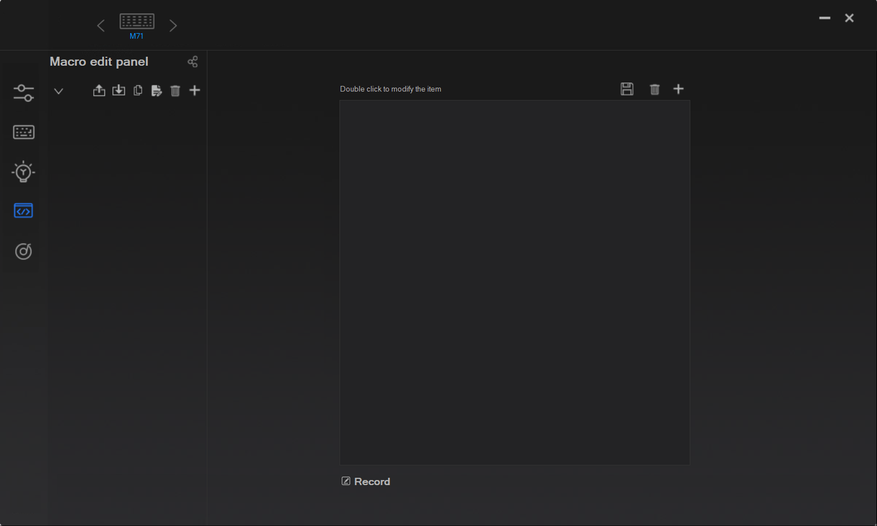Expand the macro list dropdown chevron
Screen dimensions: 877x526
(x=58, y=91)
